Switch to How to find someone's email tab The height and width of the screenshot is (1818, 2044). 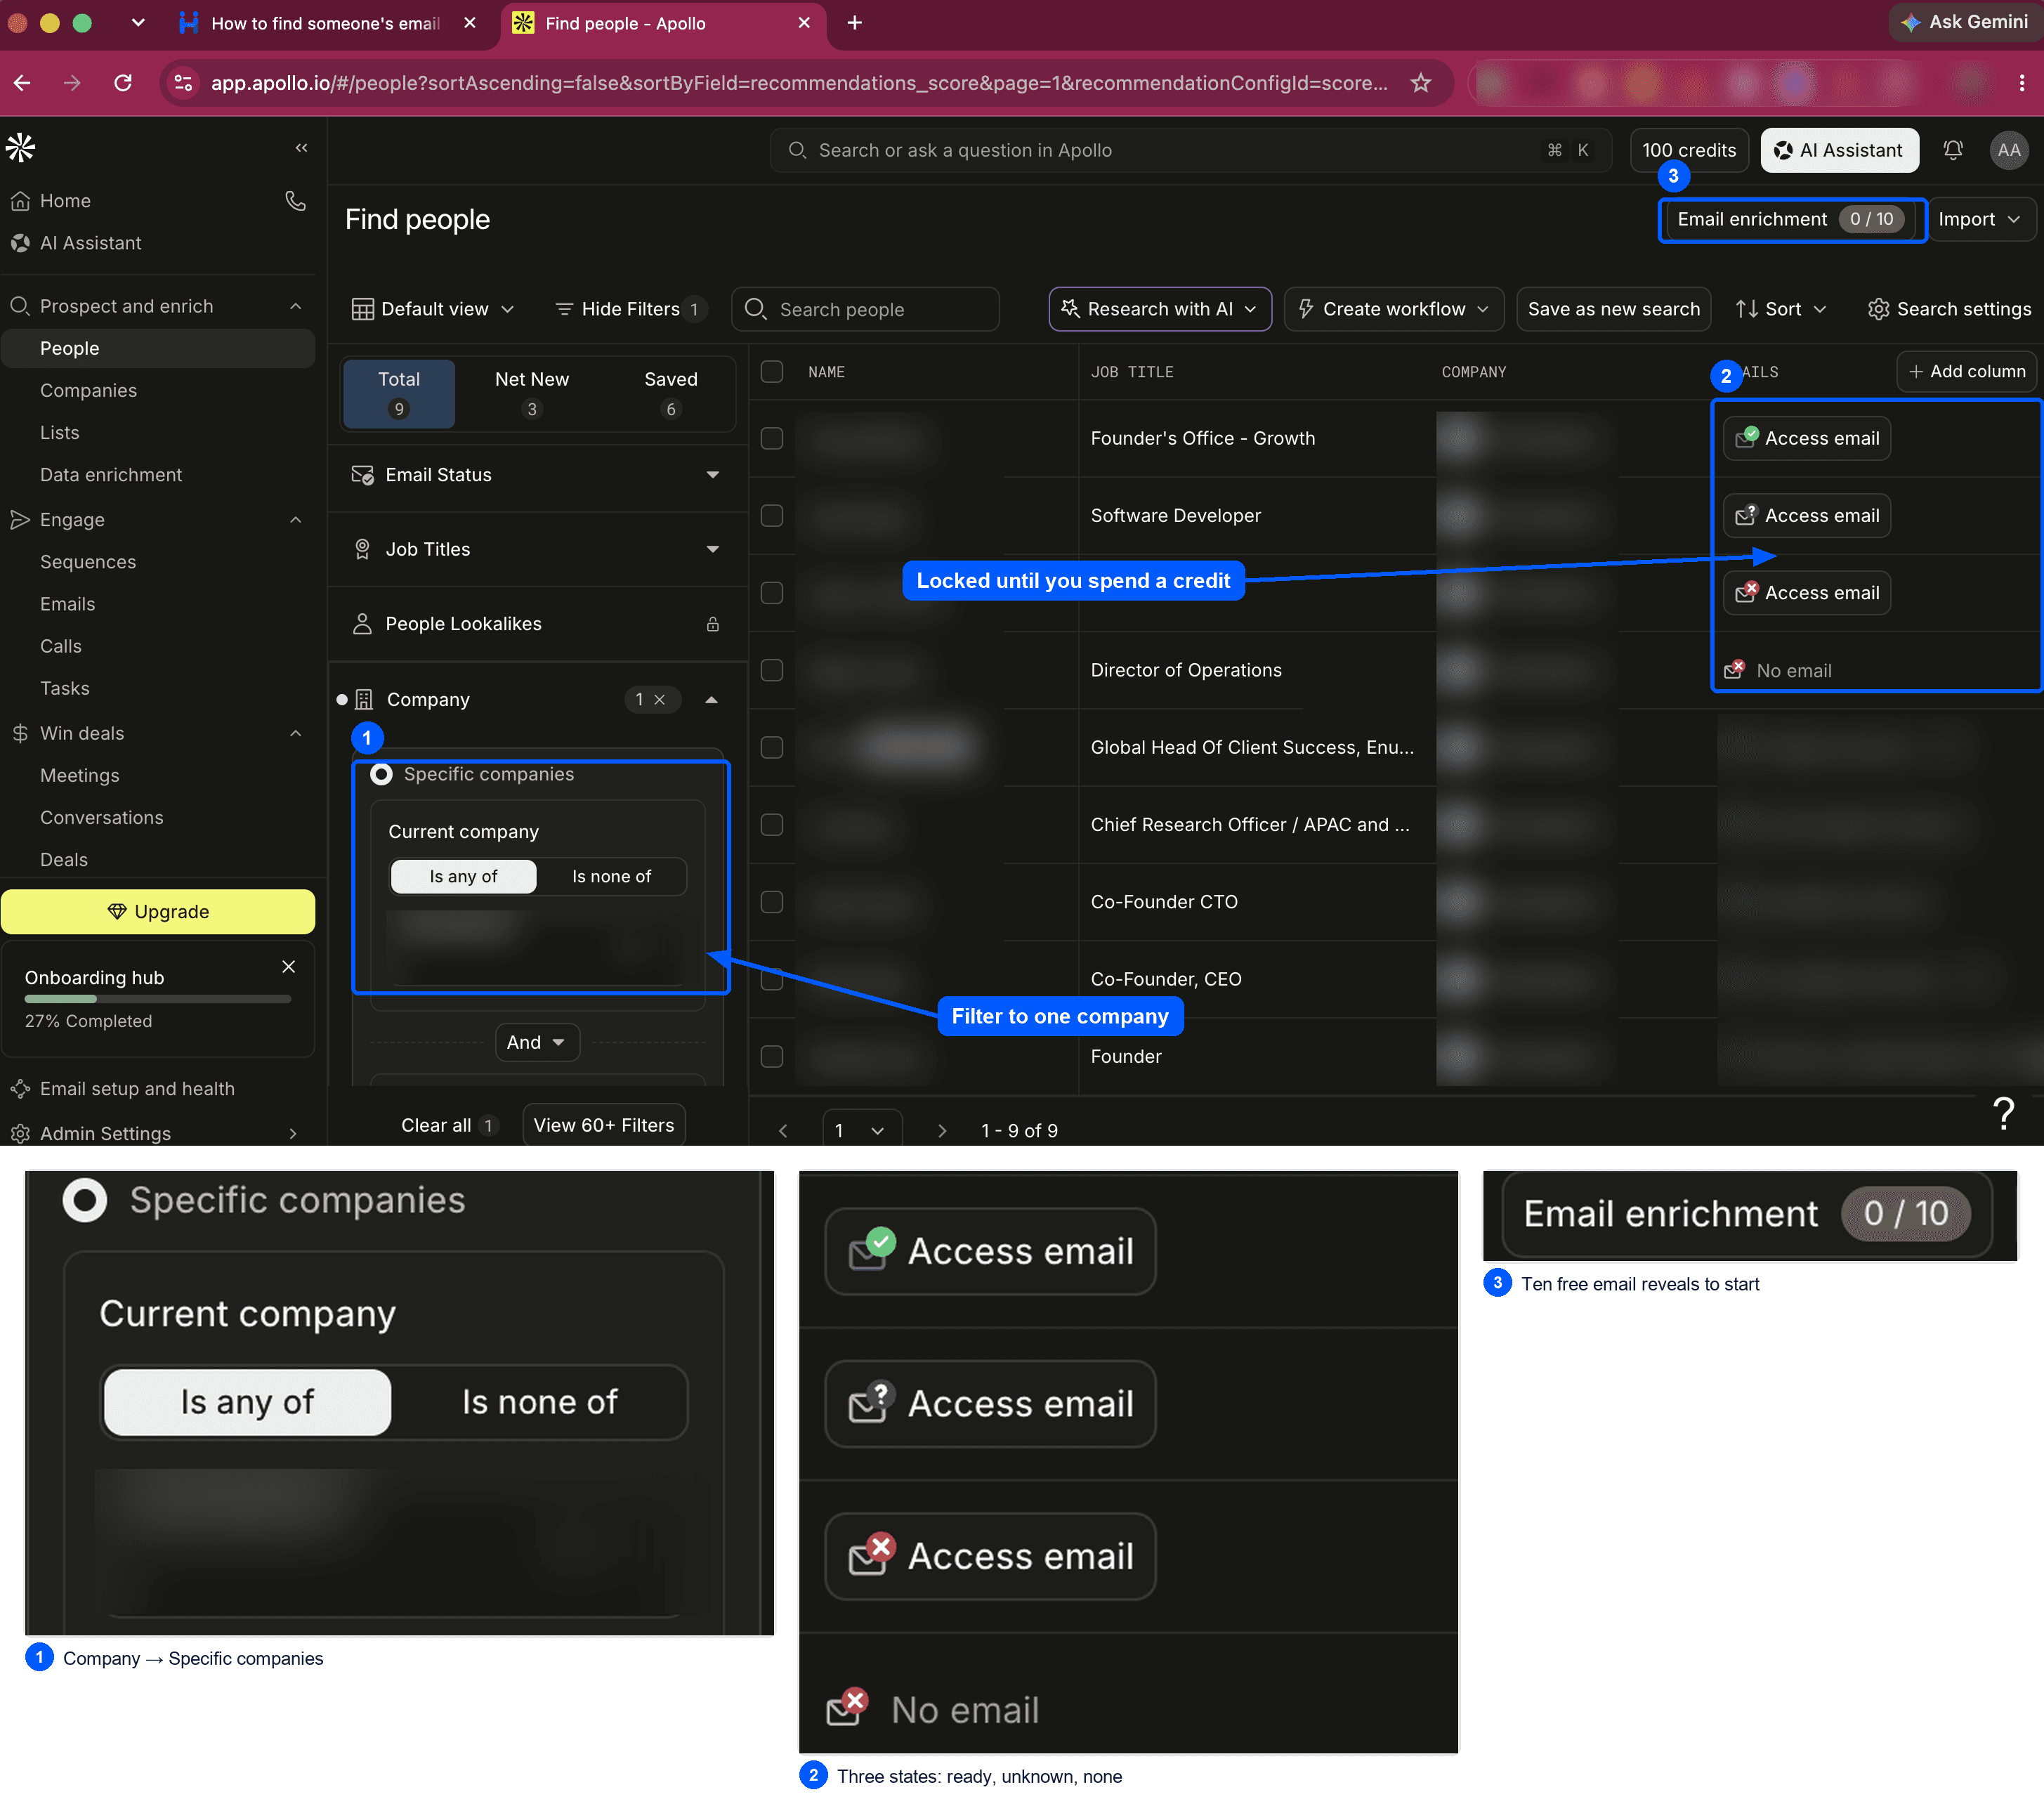(x=325, y=23)
